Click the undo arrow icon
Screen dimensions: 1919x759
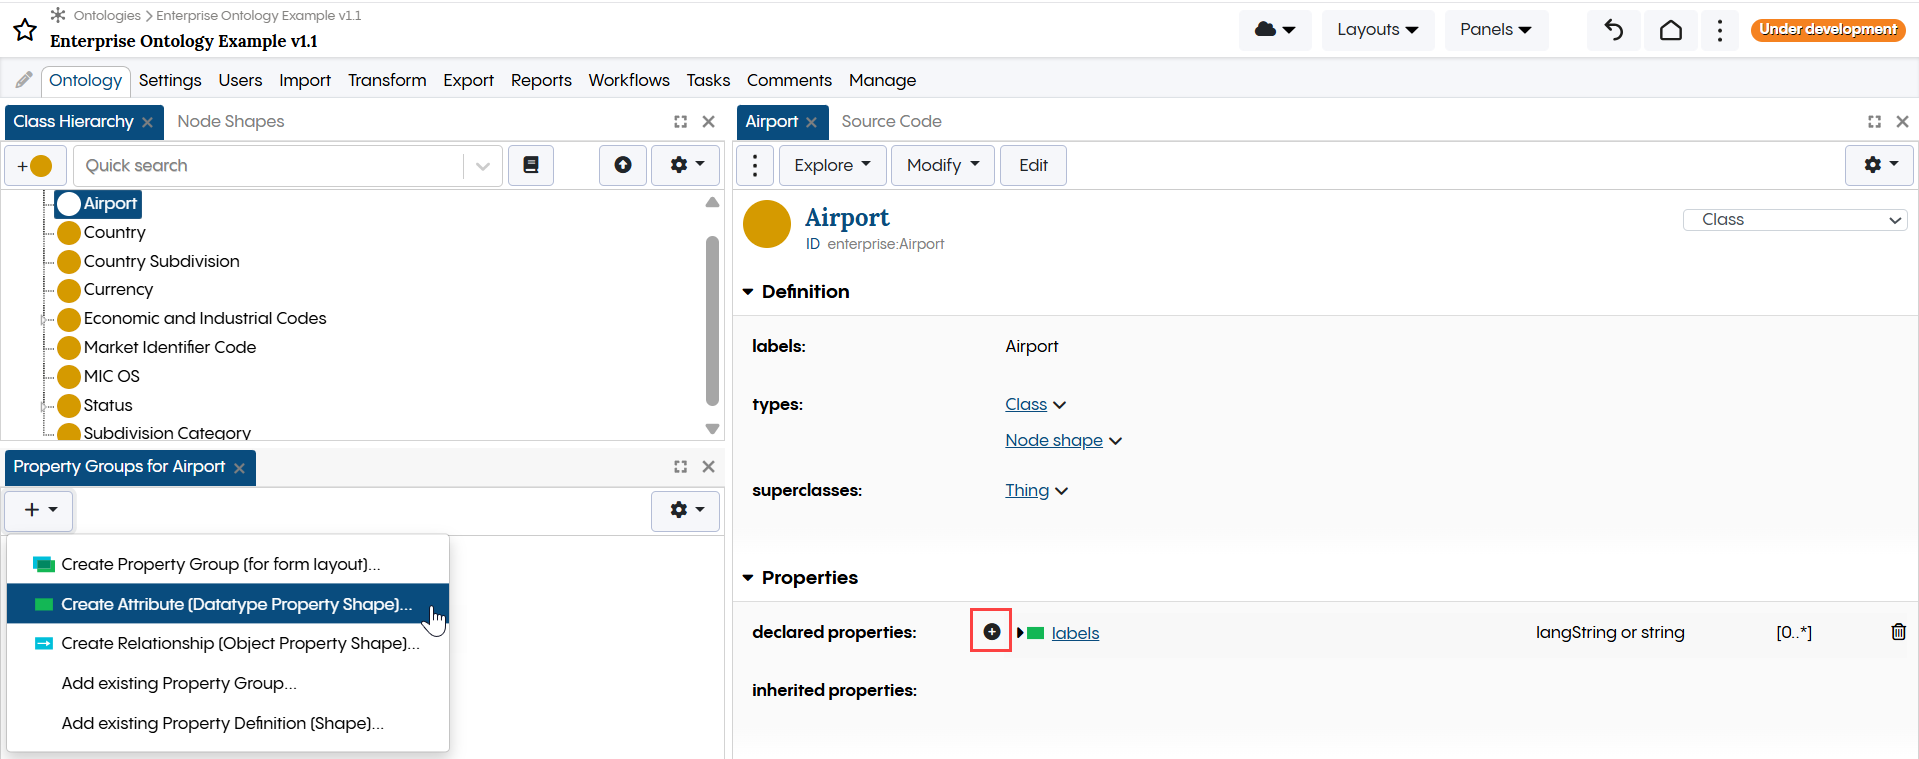click(x=1614, y=30)
